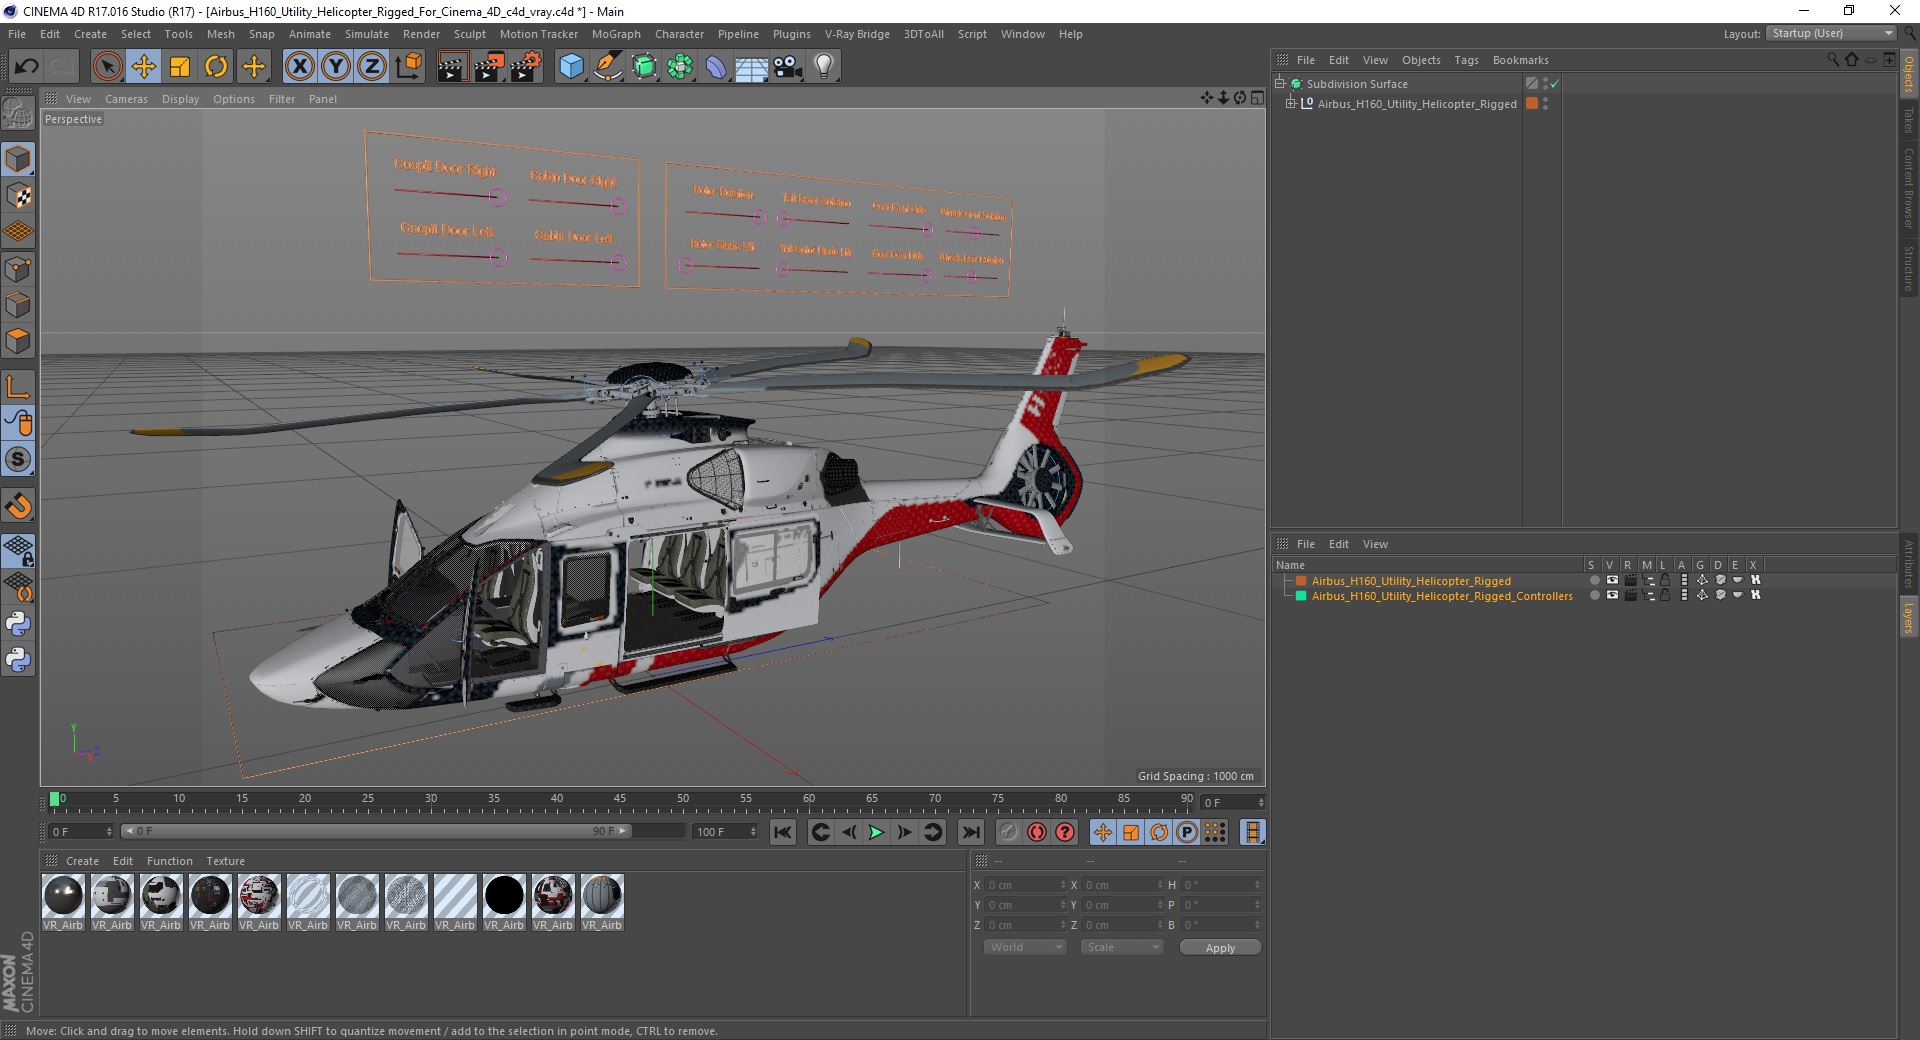
Task: Open the Layout dropdown Startup (User)
Action: point(1831,33)
